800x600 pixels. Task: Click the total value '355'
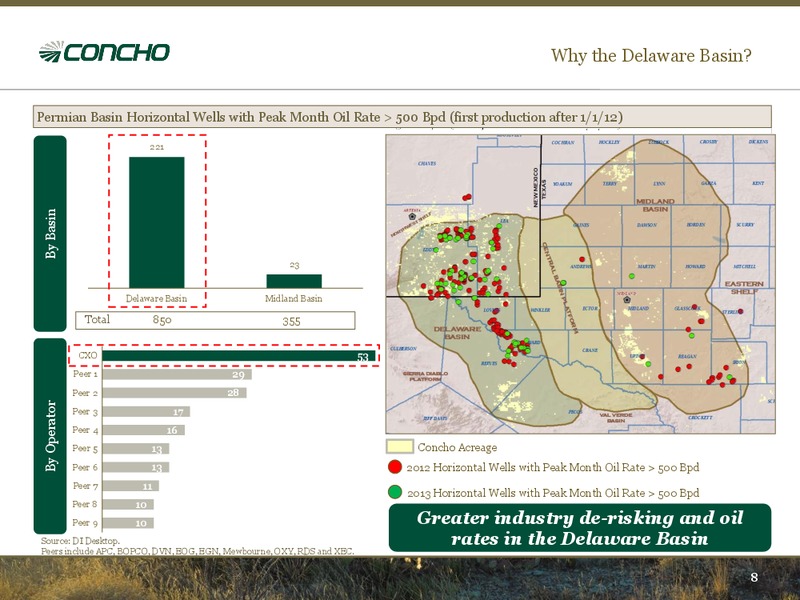[x=291, y=321]
